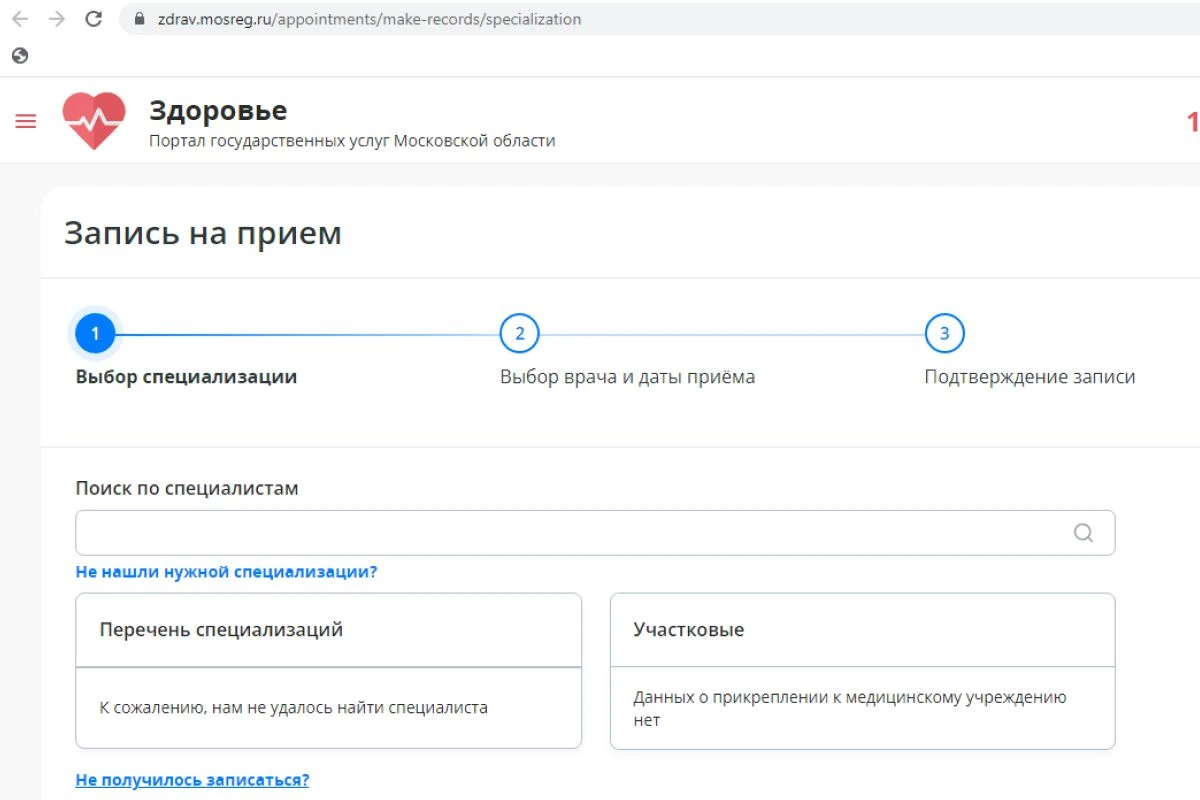
Task: Focus the specialist search field
Action: tap(595, 533)
